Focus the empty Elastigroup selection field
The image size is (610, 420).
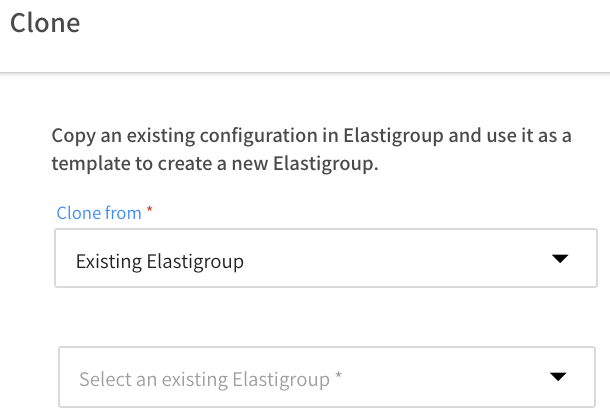click(x=328, y=377)
